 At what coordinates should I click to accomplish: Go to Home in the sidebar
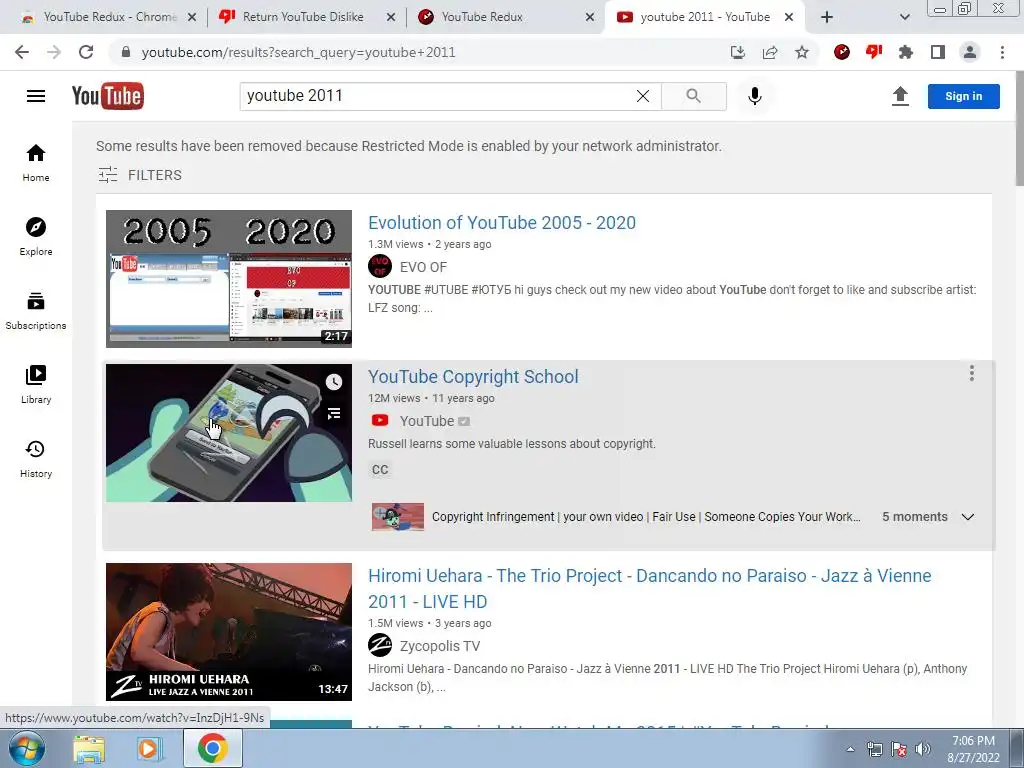click(x=36, y=163)
